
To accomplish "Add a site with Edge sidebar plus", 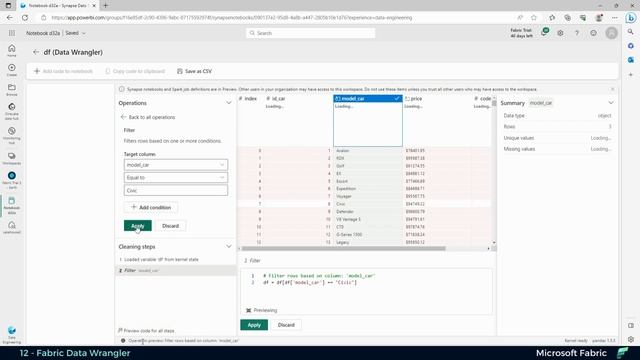I will [631, 75].
